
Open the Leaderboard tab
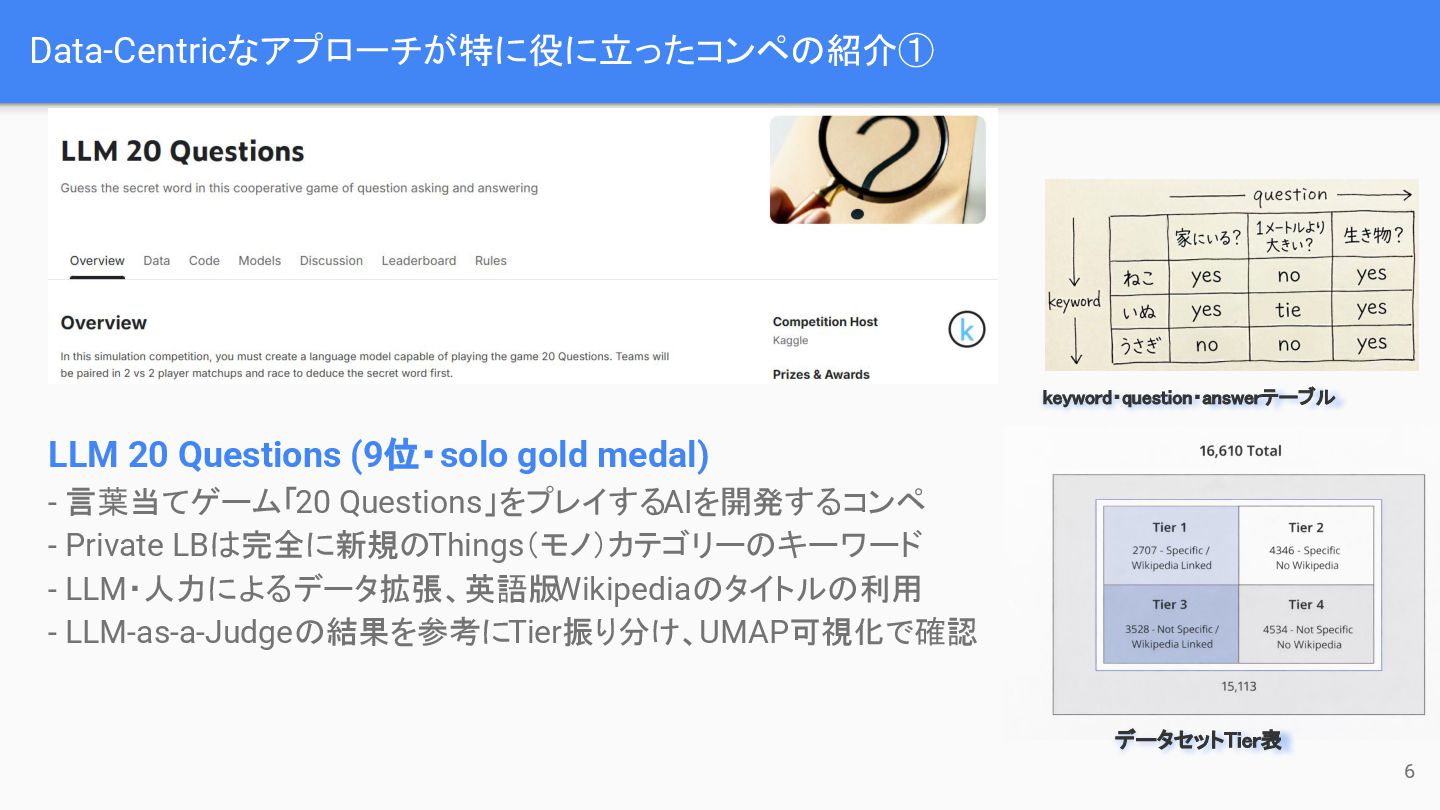(418, 260)
